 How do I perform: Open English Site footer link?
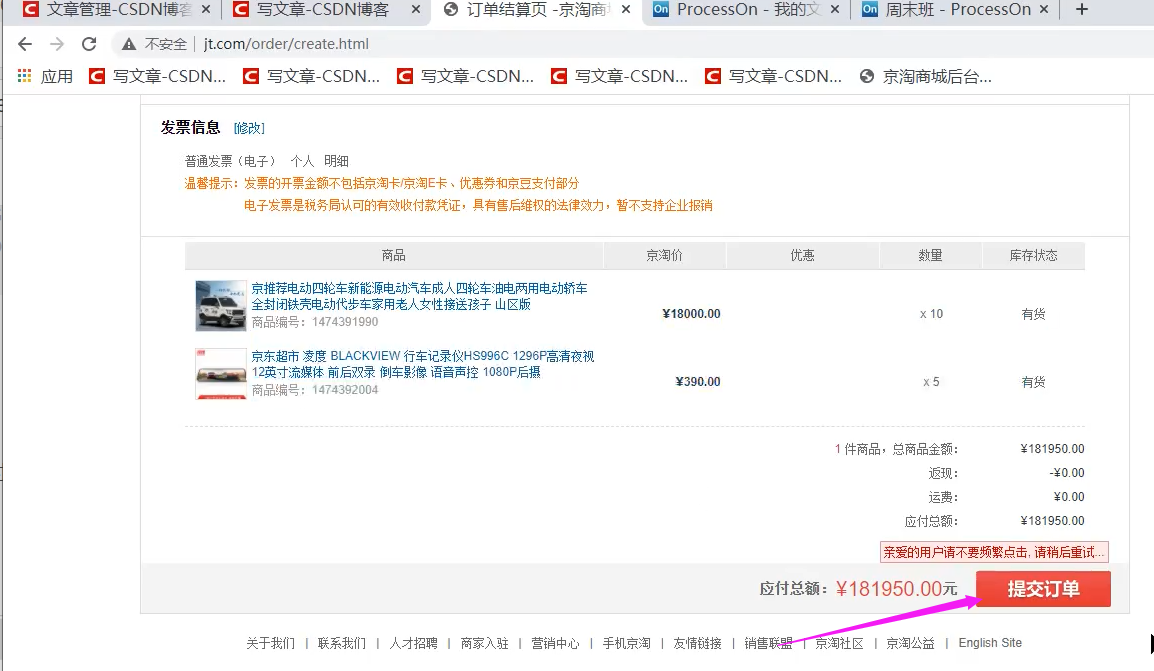coord(990,643)
